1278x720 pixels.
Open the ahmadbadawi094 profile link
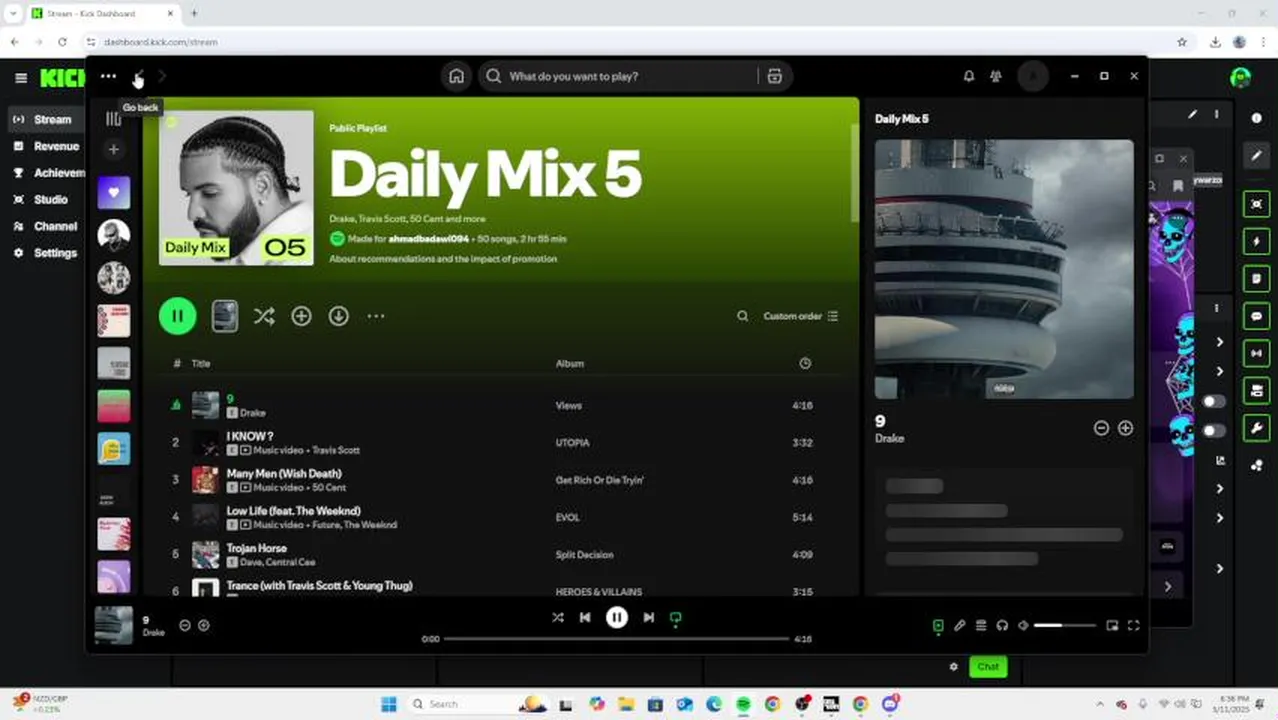[428, 239]
